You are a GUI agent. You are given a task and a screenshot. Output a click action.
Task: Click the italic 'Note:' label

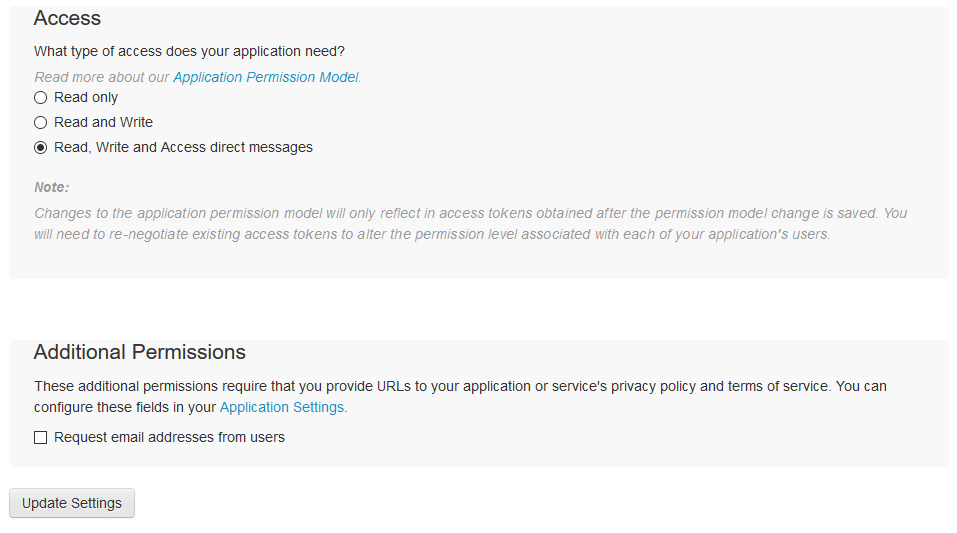tap(51, 187)
